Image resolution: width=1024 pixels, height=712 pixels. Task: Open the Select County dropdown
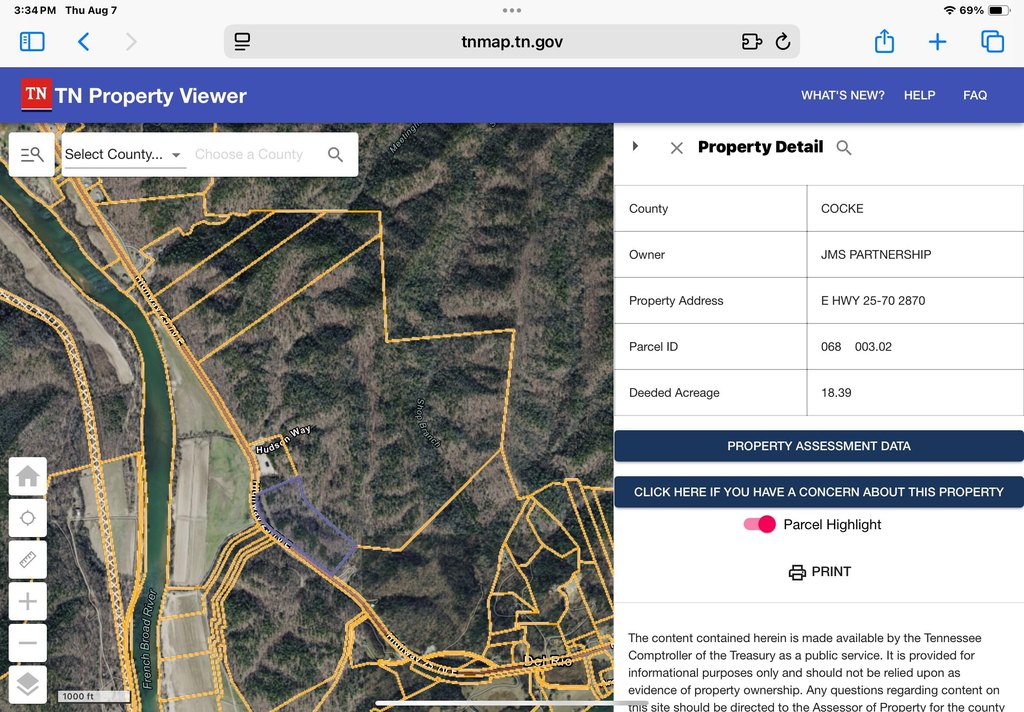(x=123, y=155)
